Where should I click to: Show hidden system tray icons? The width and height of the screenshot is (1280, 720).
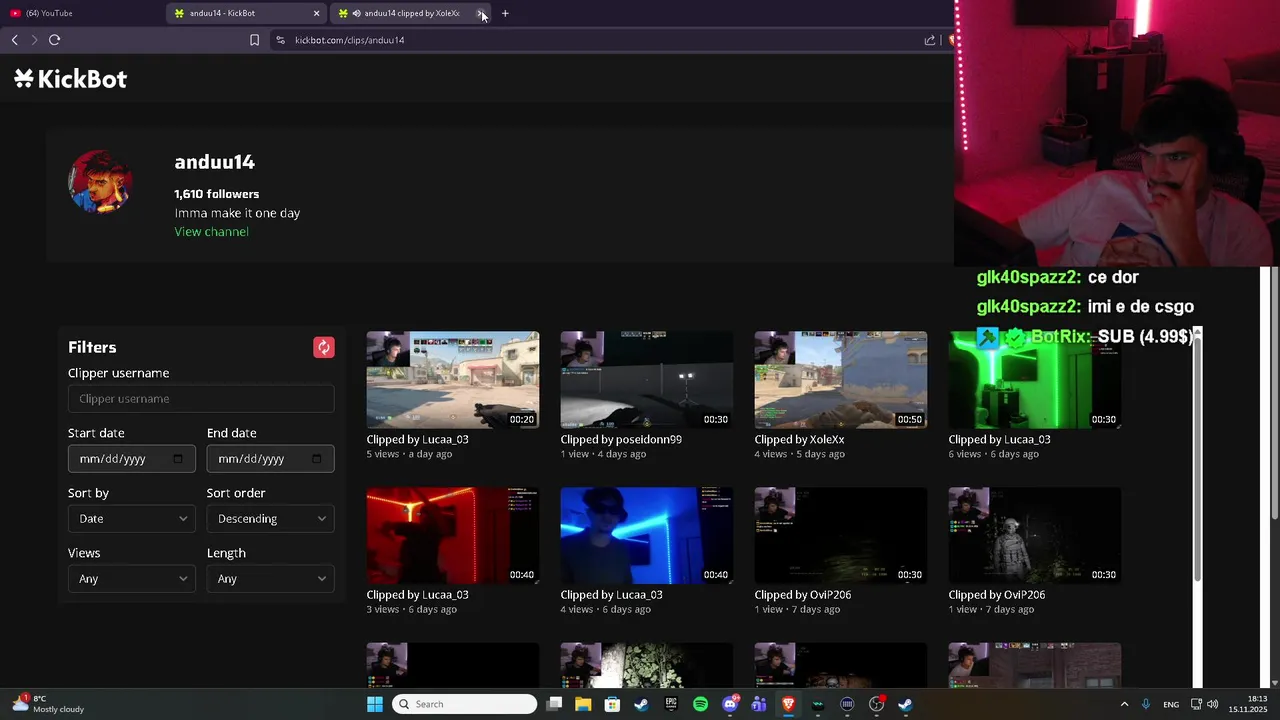point(1124,704)
